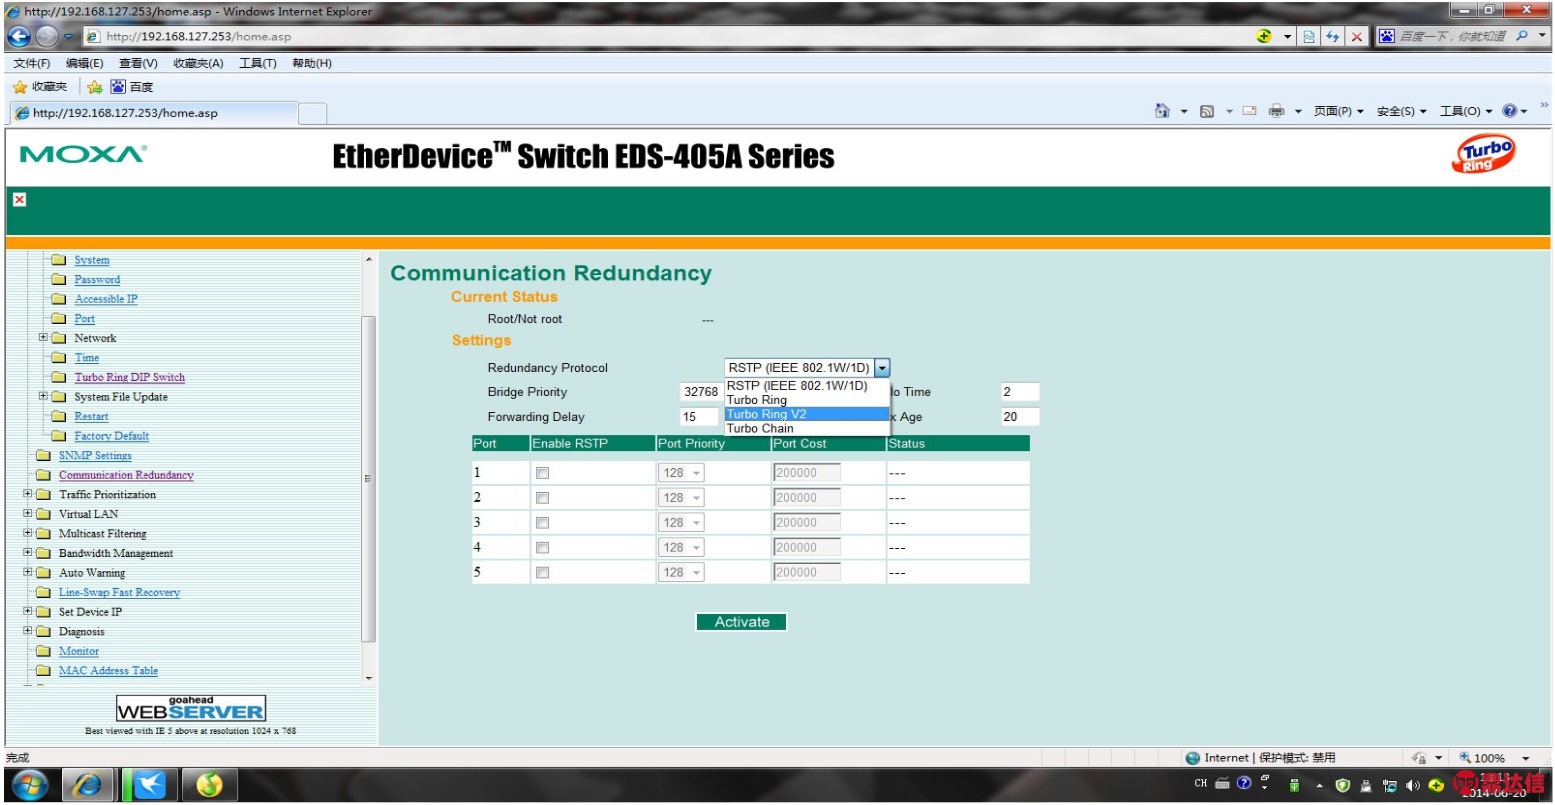Expand the Virtual LAN tree node

click(28, 514)
